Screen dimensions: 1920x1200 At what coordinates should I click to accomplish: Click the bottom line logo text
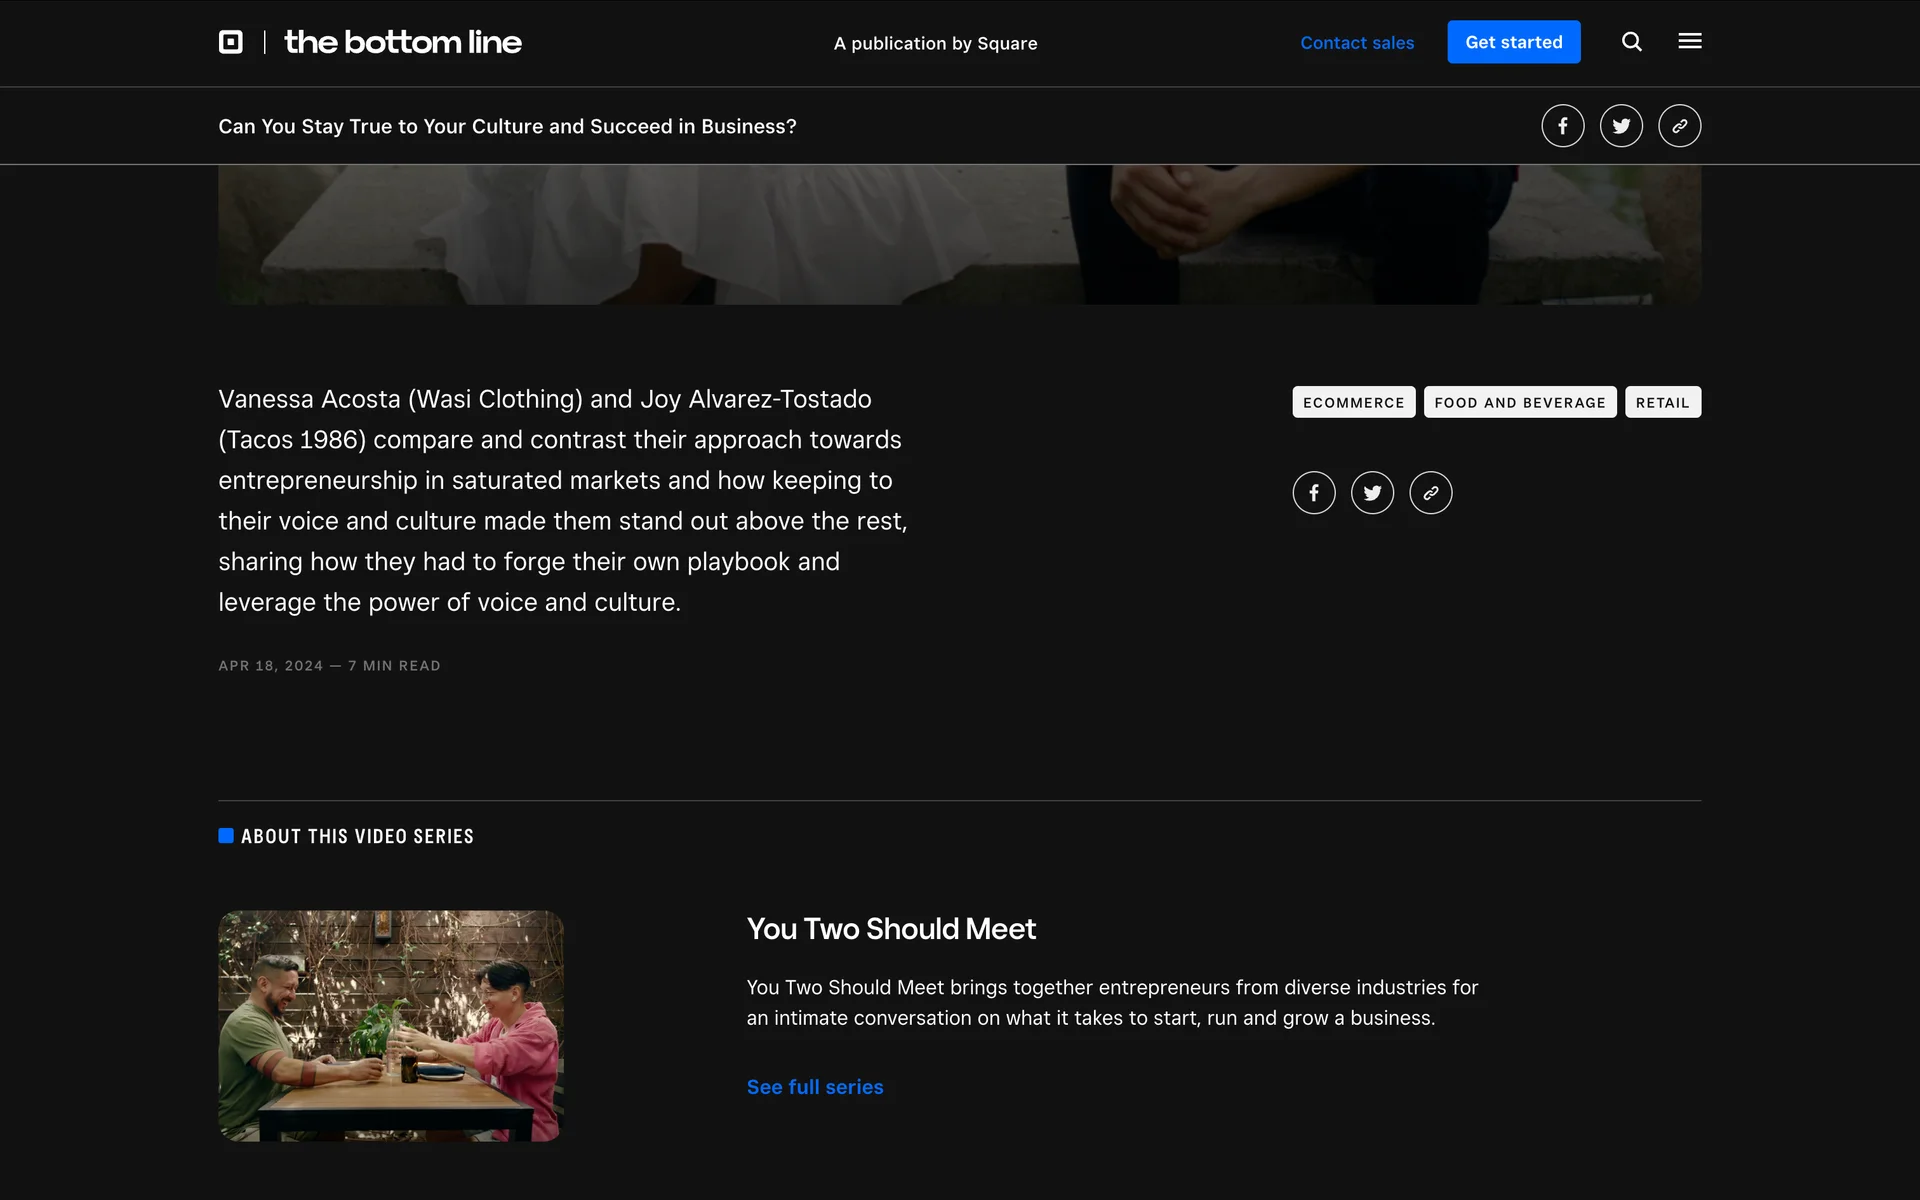tap(403, 42)
